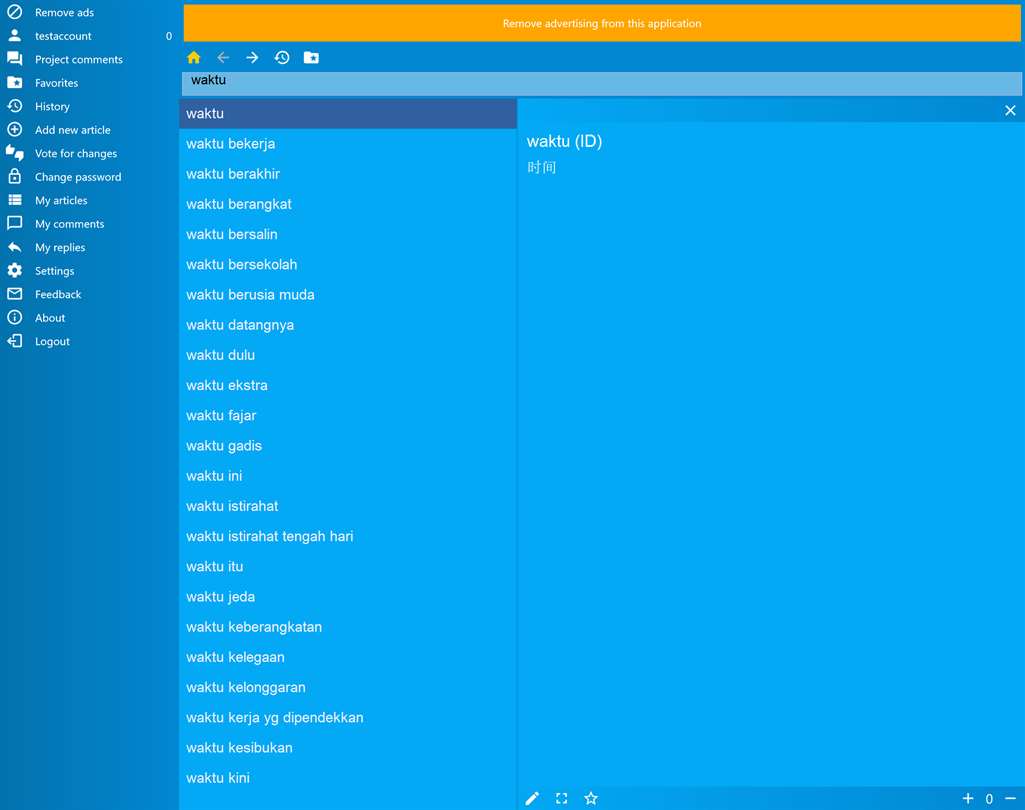Go to home via the yellow house icon
Screen dimensions: 1025x810
(193, 58)
